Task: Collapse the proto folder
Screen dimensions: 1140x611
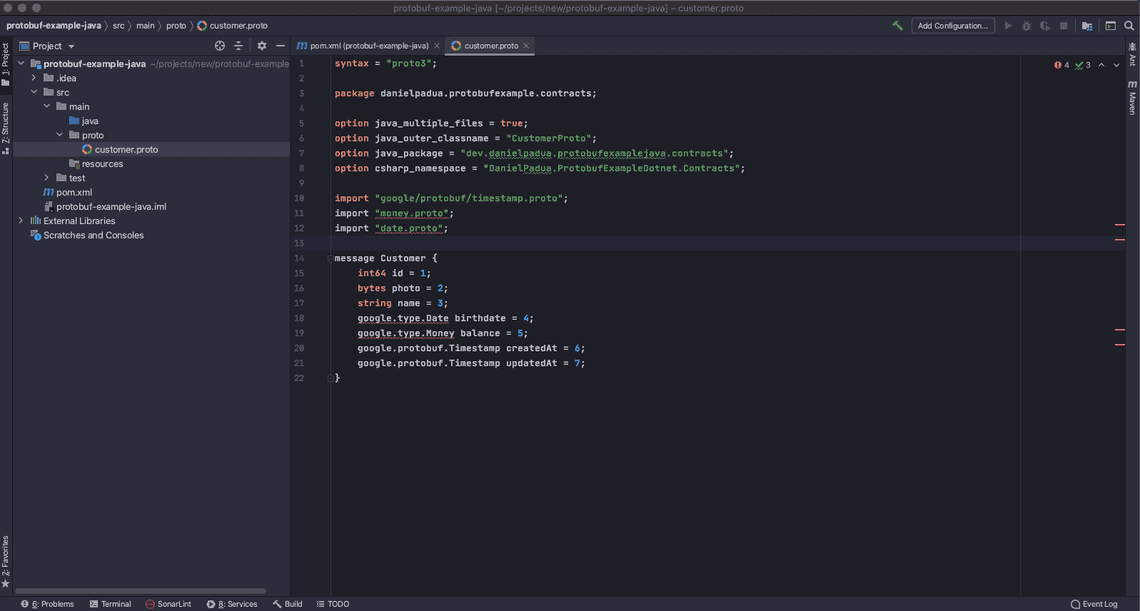Action: pyautogui.click(x=59, y=134)
